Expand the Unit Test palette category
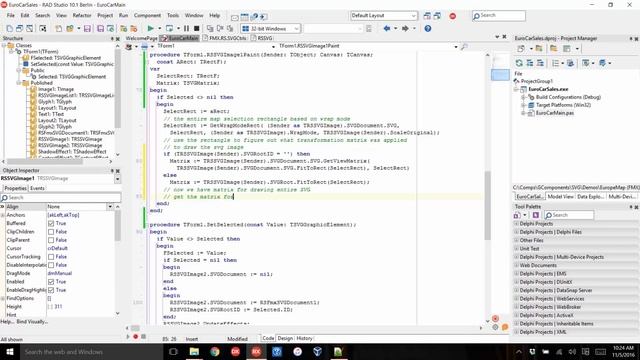Image resolution: width=640 pixels, height=360 pixels. click(516, 249)
